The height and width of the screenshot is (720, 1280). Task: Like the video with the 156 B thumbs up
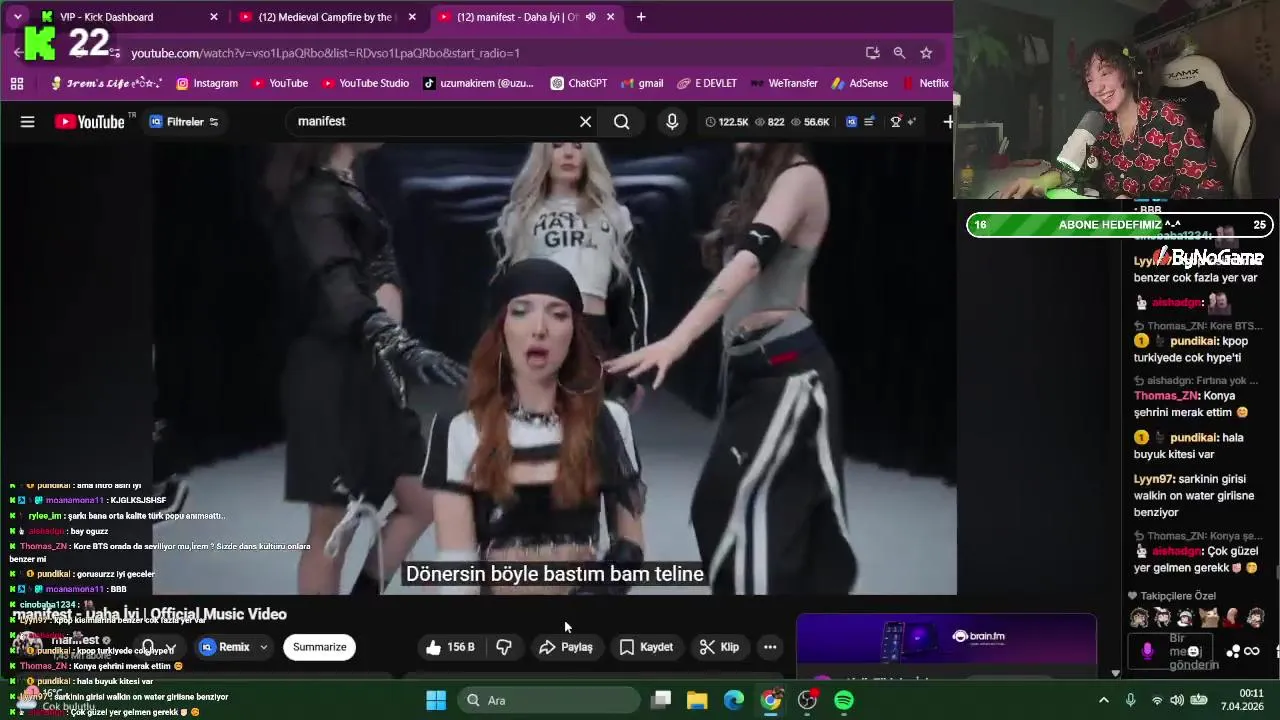(x=450, y=647)
